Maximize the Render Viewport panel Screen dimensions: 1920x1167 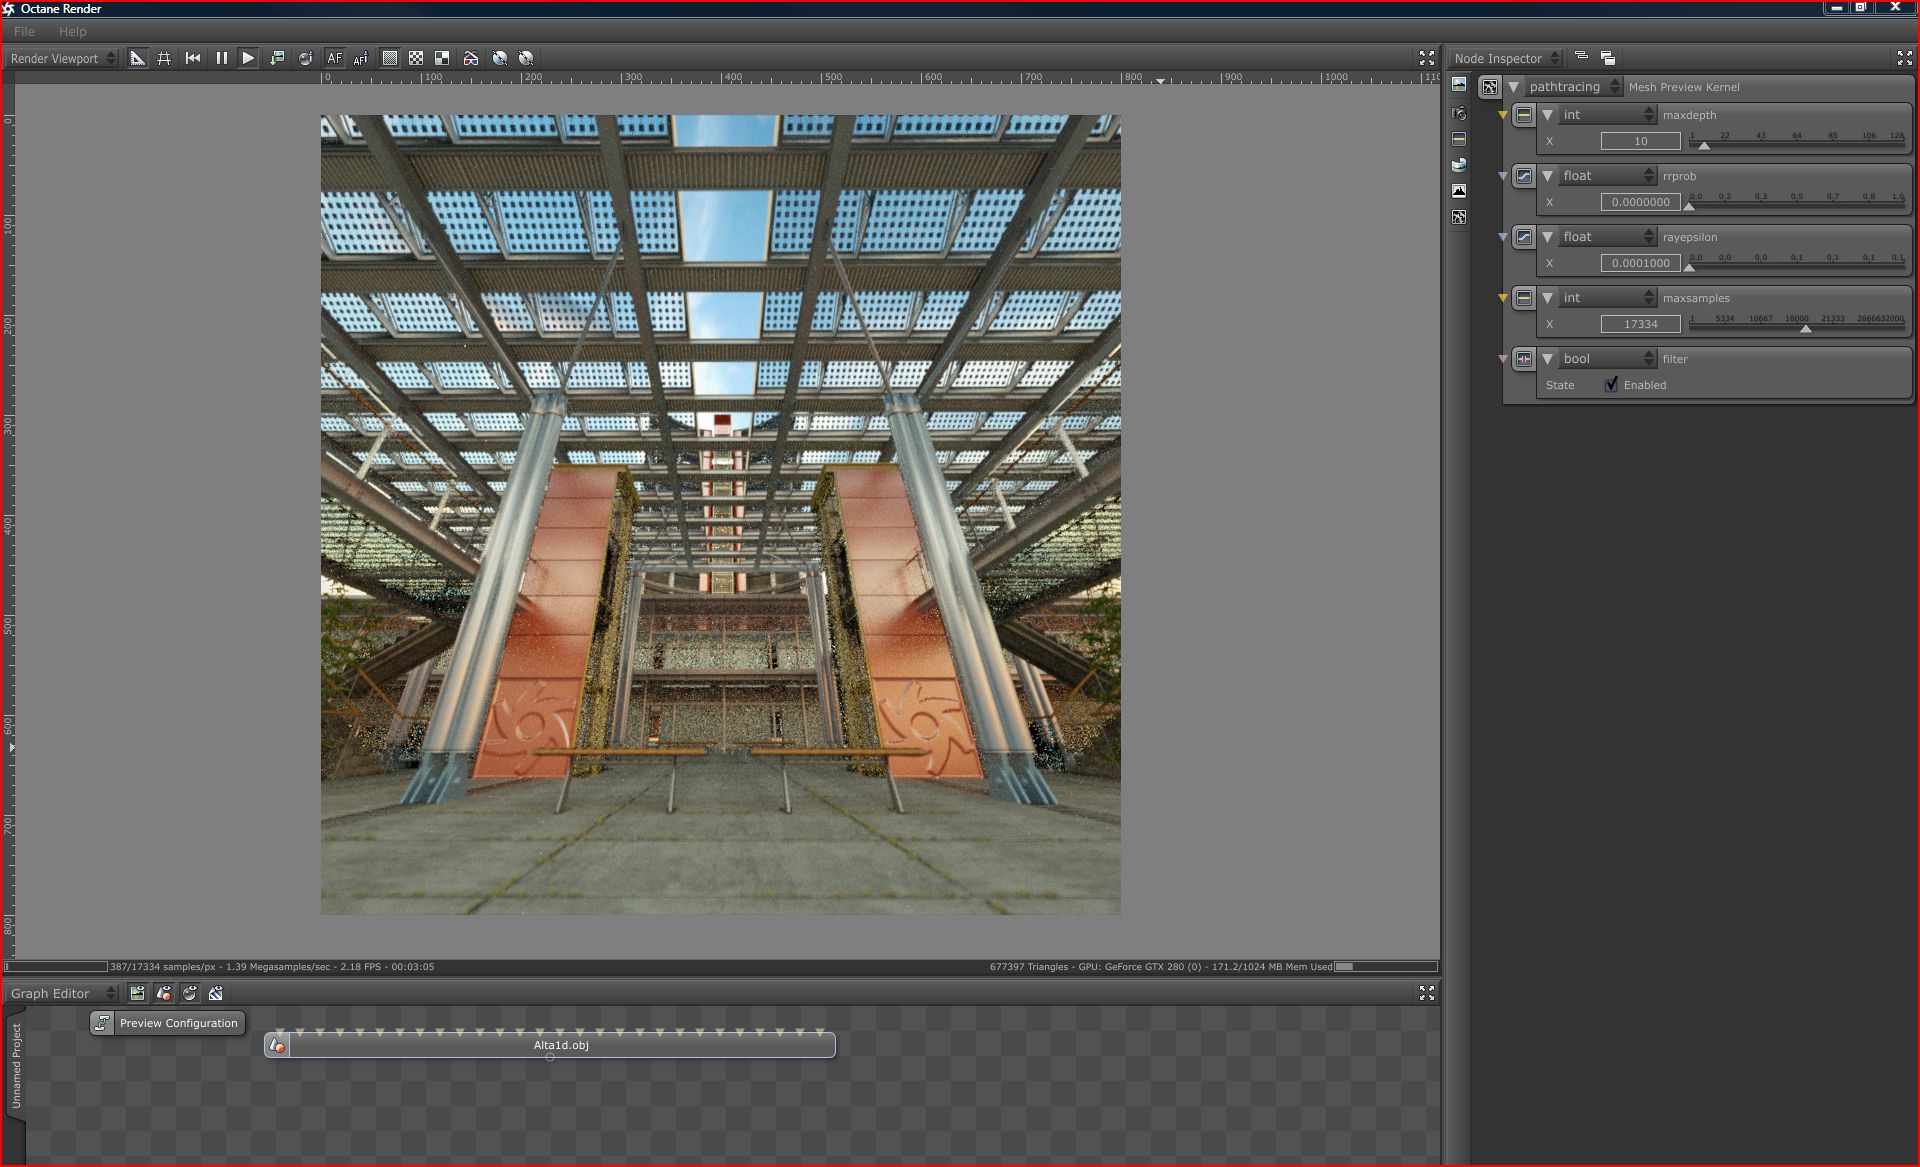(x=1426, y=58)
